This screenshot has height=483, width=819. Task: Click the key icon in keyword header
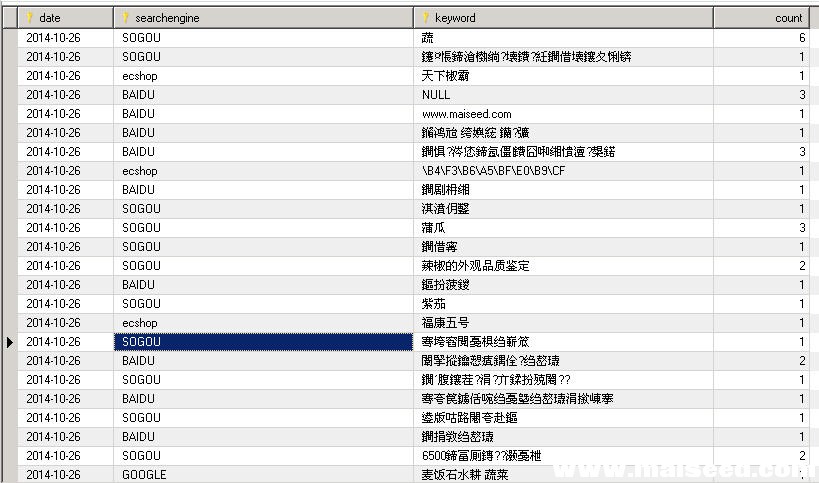(426, 18)
